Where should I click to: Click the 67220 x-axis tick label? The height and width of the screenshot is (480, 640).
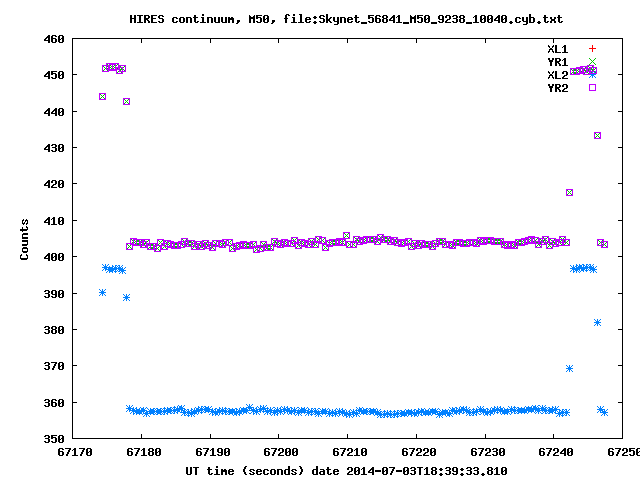[x=419, y=452]
